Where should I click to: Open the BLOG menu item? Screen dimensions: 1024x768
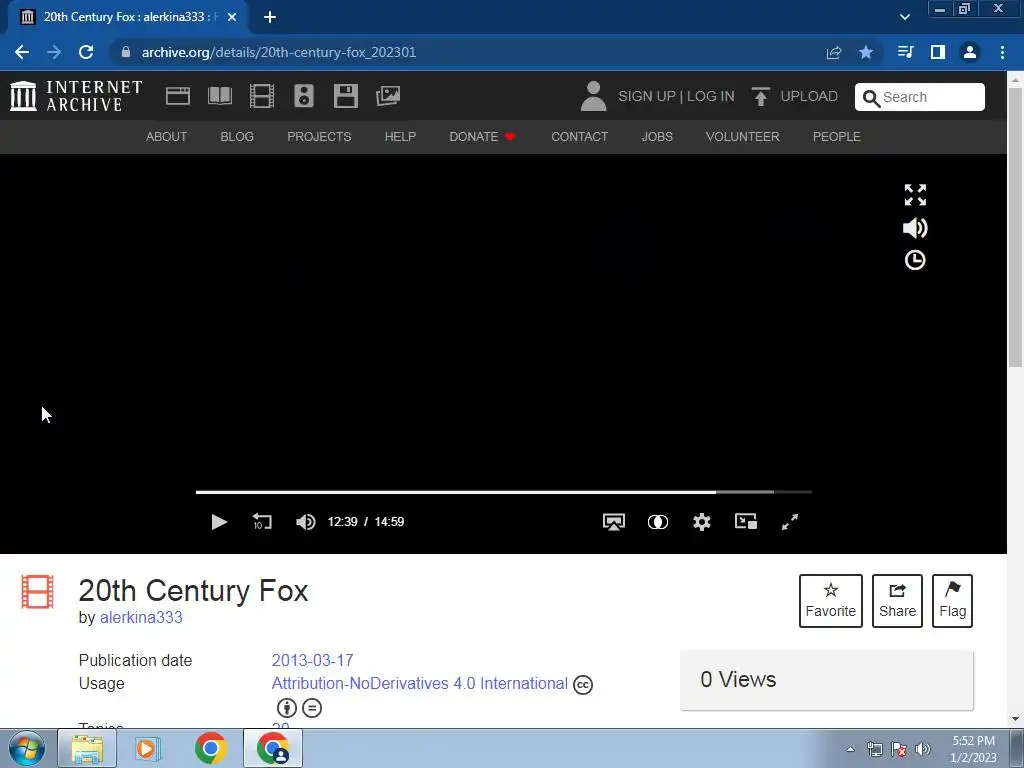click(237, 136)
